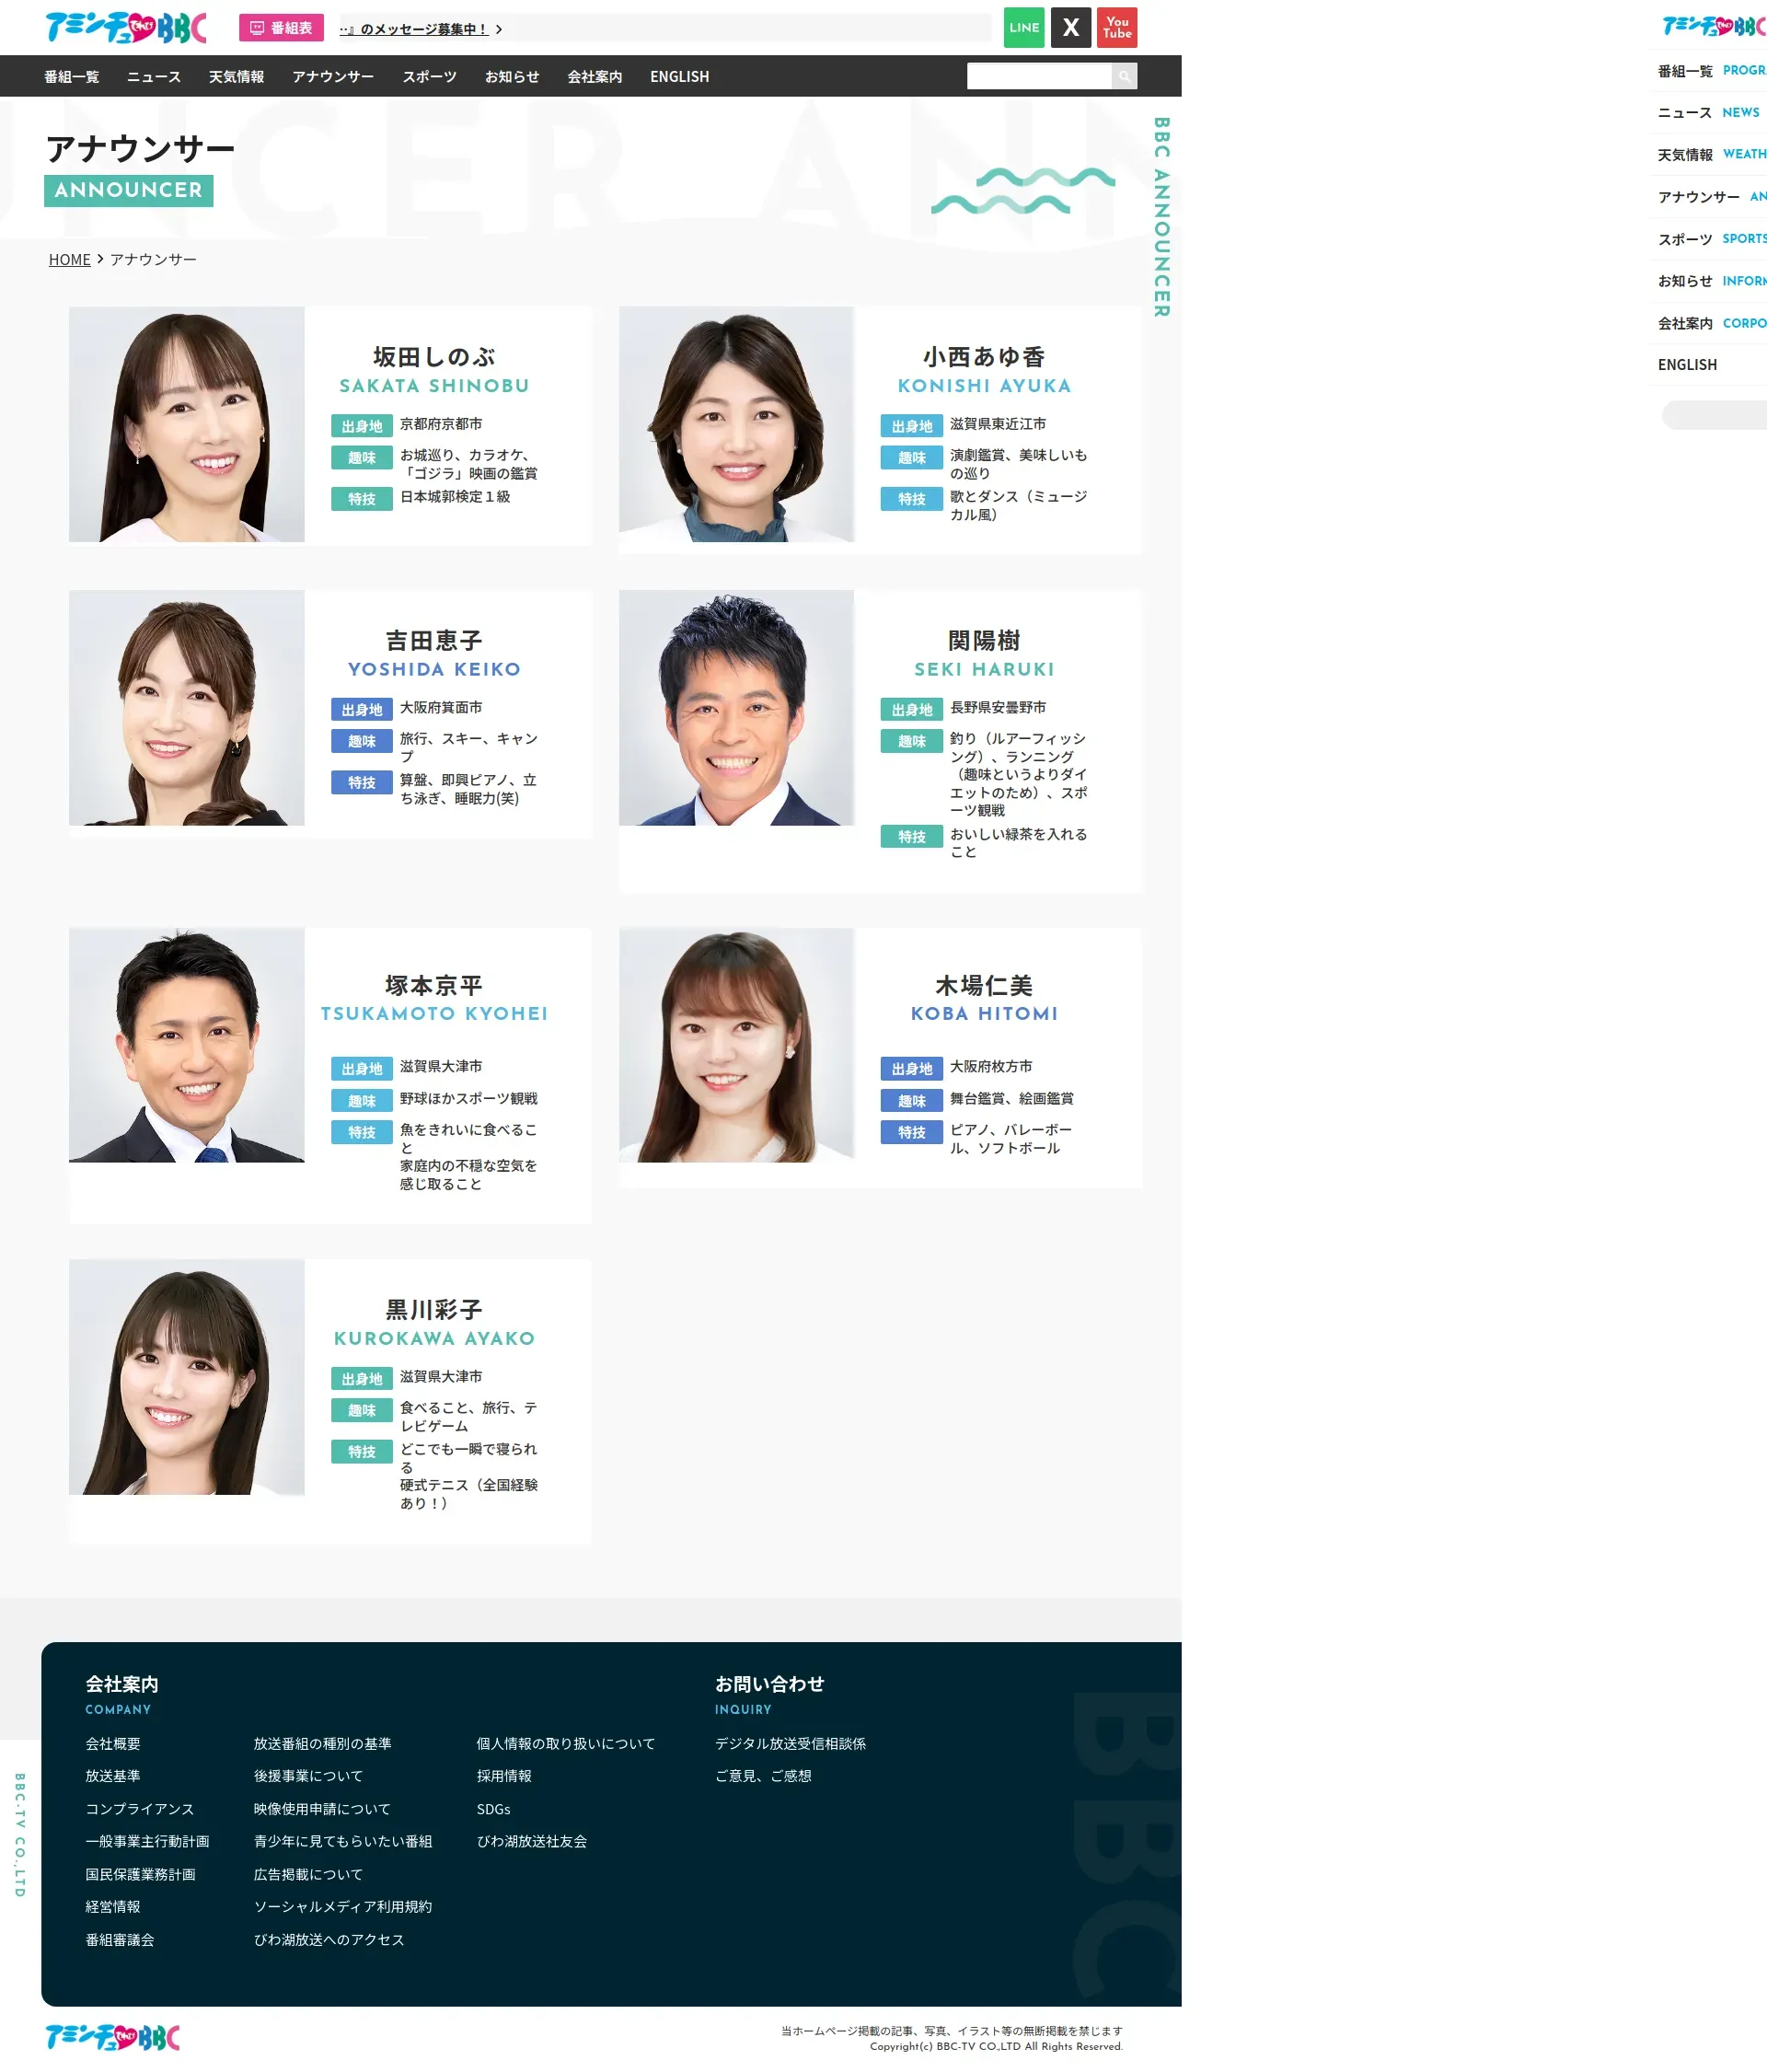The image size is (1767, 2072).
Task: Click the pink 番組表 schedule button
Action: [x=281, y=28]
